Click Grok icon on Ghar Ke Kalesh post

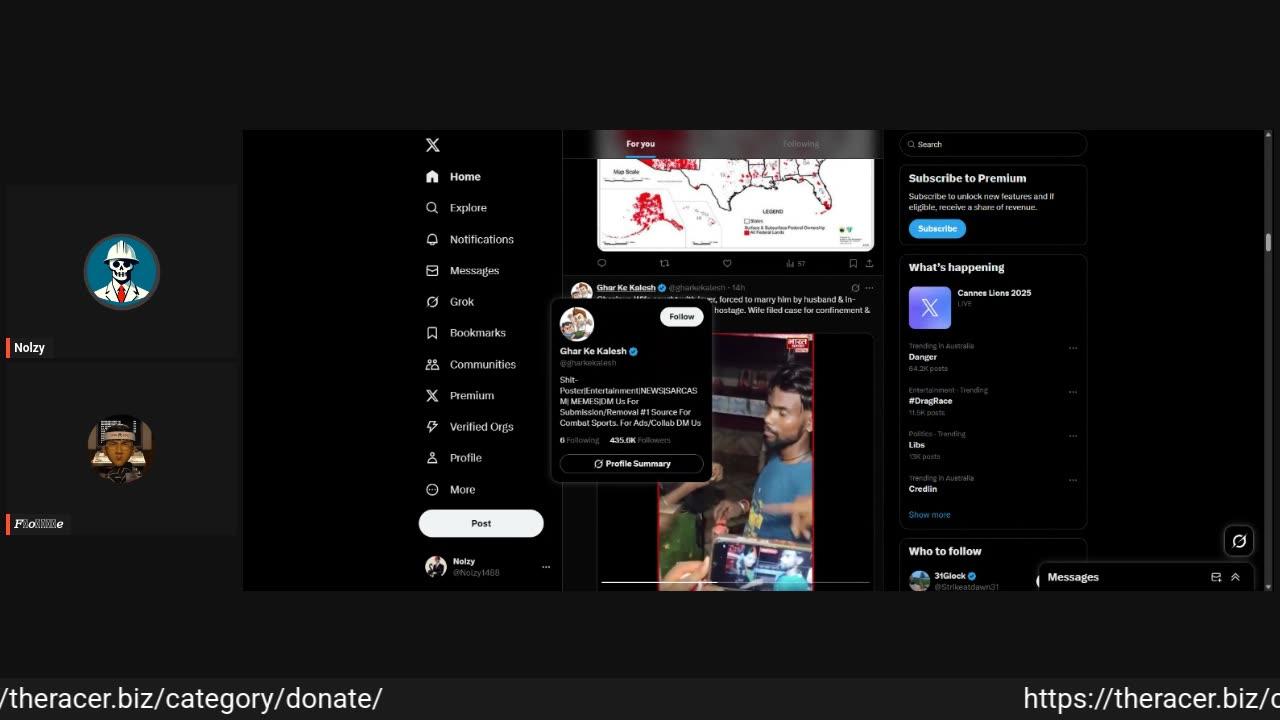coord(855,288)
